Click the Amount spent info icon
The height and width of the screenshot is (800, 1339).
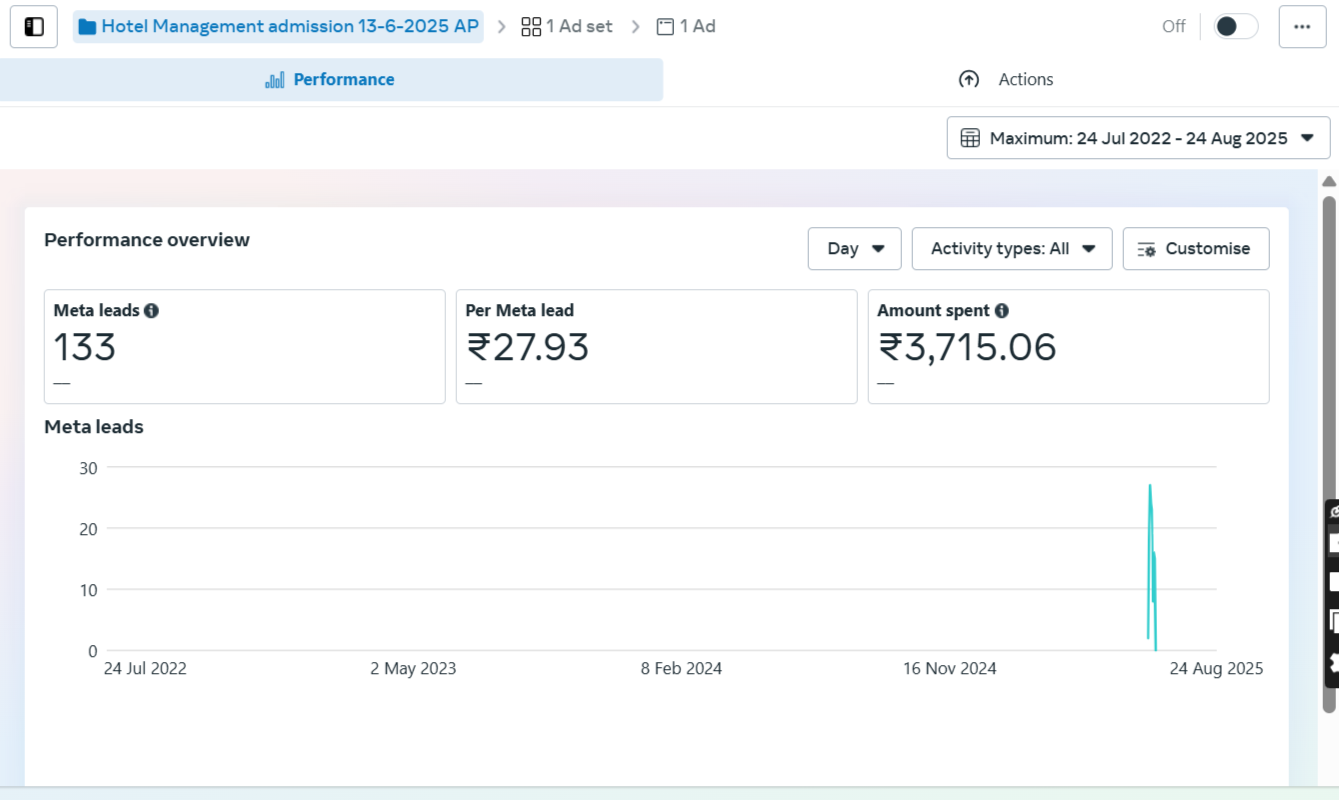tap(1001, 311)
